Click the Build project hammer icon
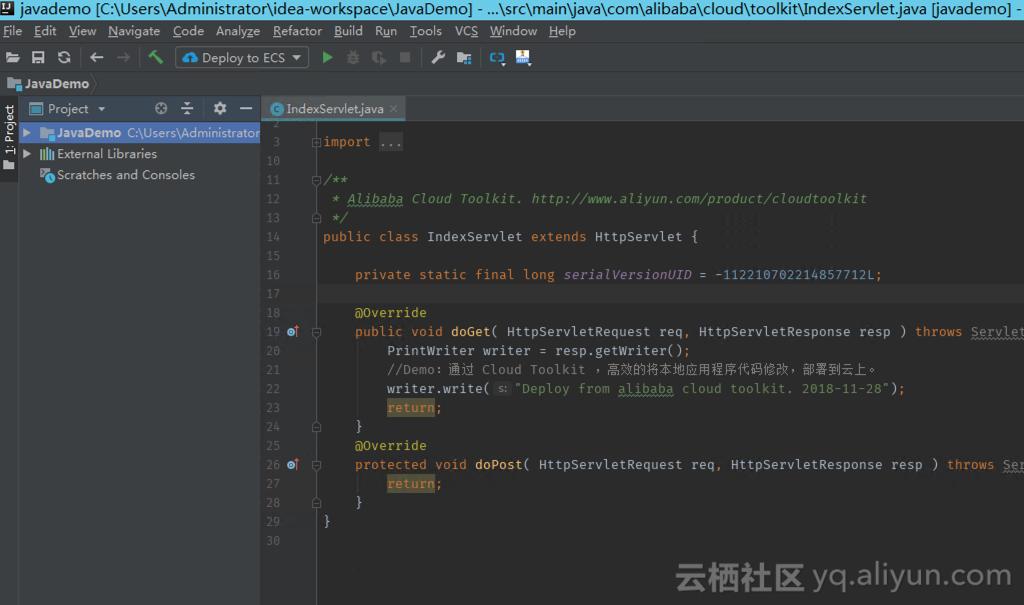1024x605 pixels. [155, 58]
